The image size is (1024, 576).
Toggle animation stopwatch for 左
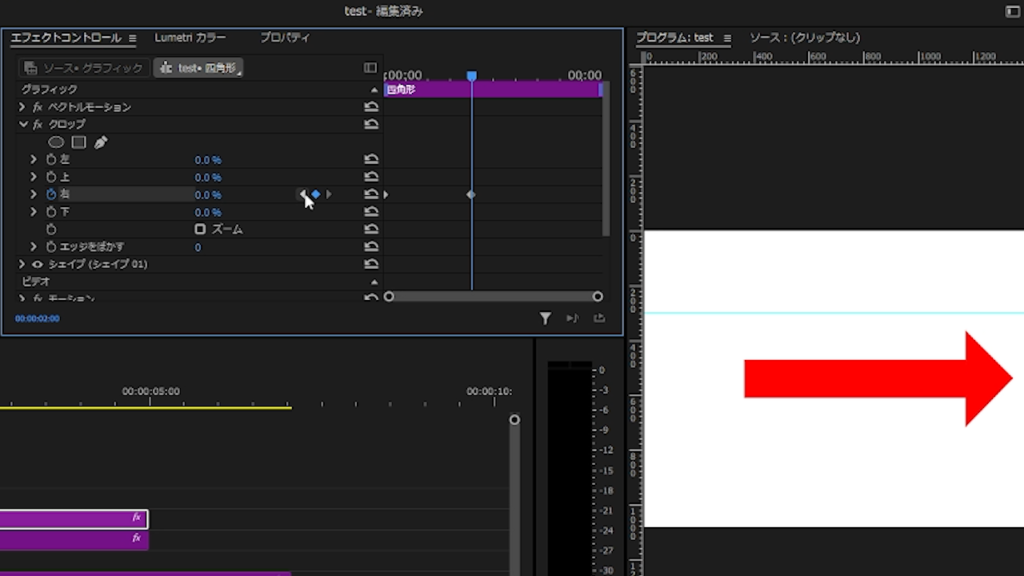(51, 159)
